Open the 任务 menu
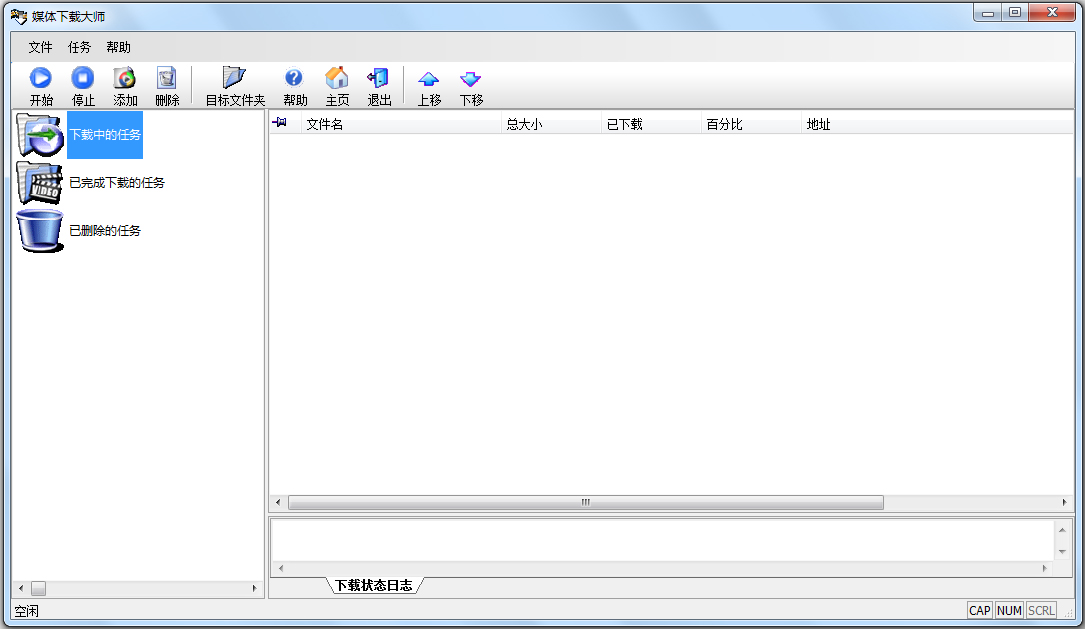The width and height of the screenshot is (1085, 629). click(x=80, y=47)
